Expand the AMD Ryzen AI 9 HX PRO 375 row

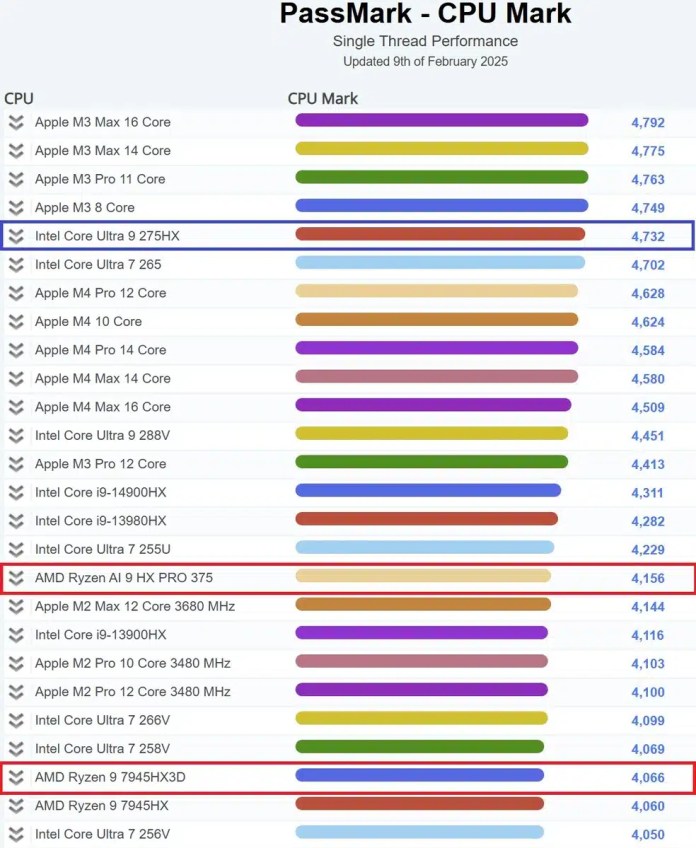click(x=16, y=578)
